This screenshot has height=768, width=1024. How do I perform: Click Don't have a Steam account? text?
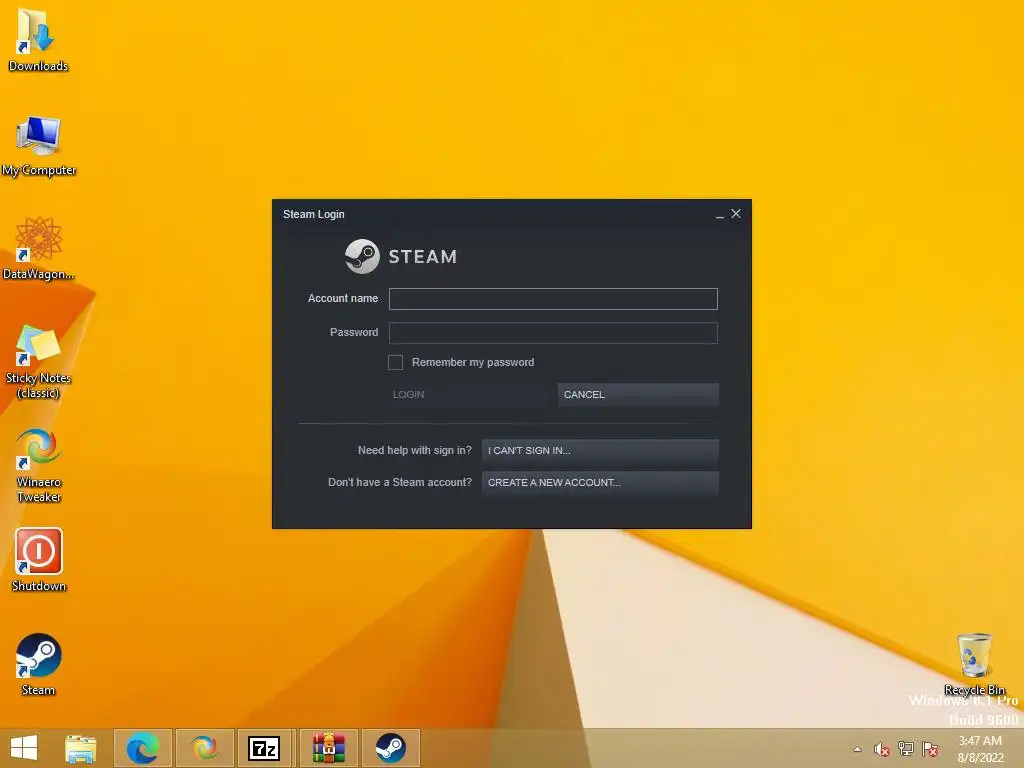point(400,482)
